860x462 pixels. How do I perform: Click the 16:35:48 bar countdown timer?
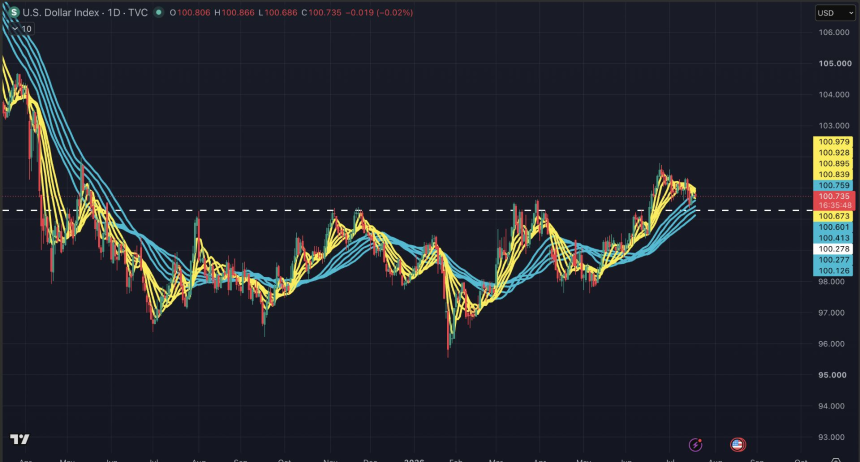coord(834,205)
